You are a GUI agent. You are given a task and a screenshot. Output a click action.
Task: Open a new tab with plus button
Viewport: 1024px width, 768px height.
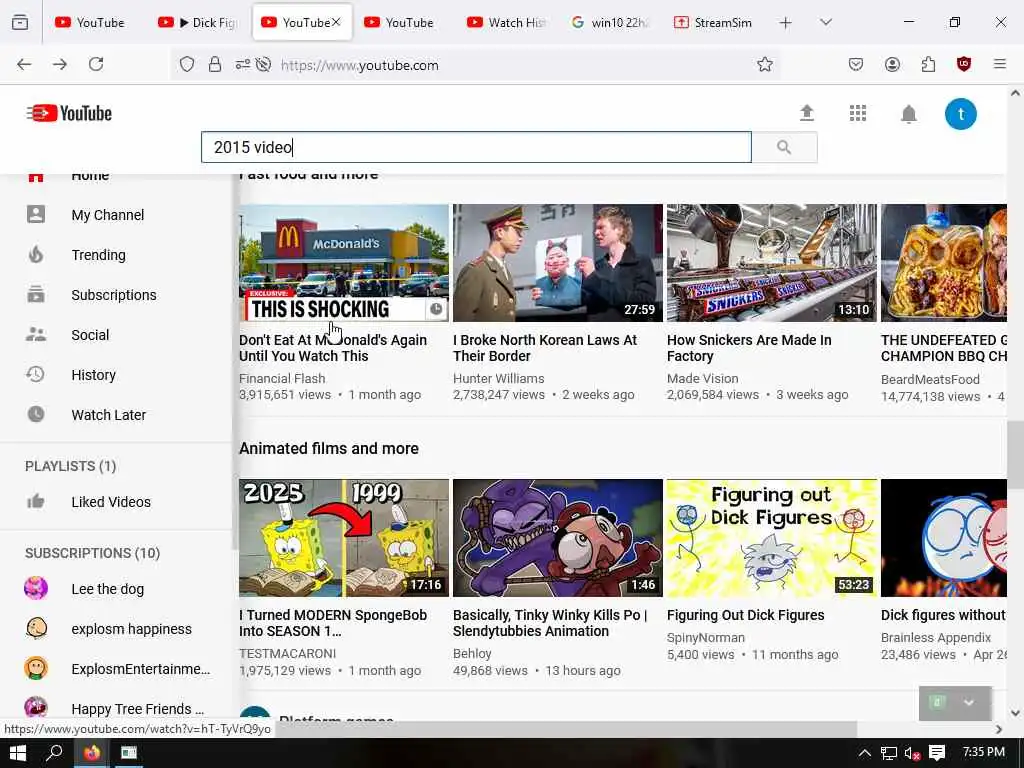coord(786,23)
